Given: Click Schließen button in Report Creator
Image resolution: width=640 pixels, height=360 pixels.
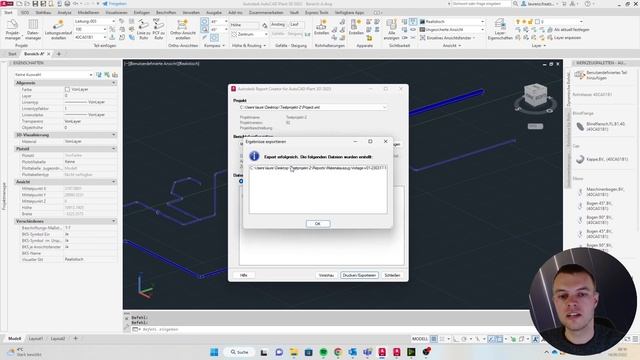Looking at the screenshot, I should pyautogui.click(x=392, y=276).
